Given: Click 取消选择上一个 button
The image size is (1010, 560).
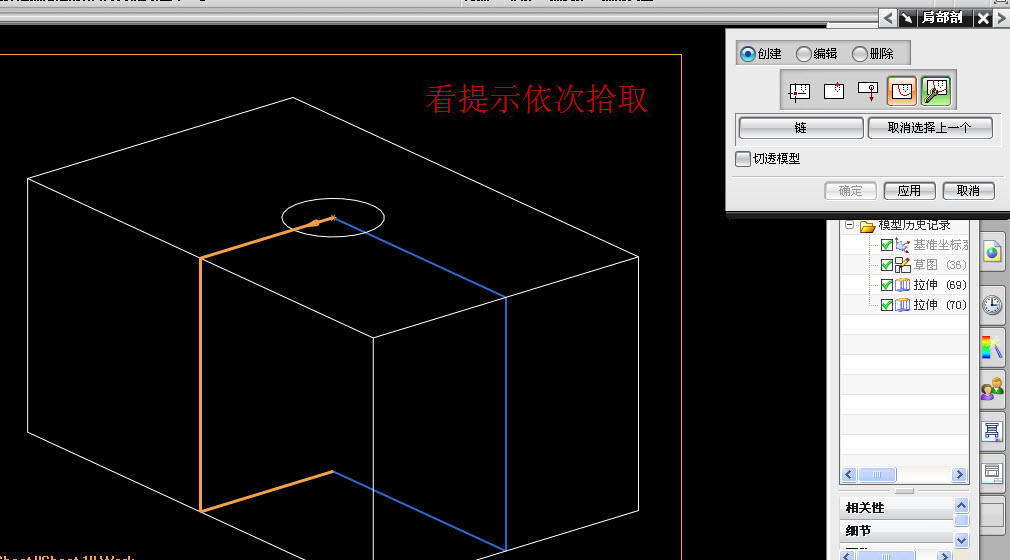Looking at the screenshot, I should click(x=930, y=128).
